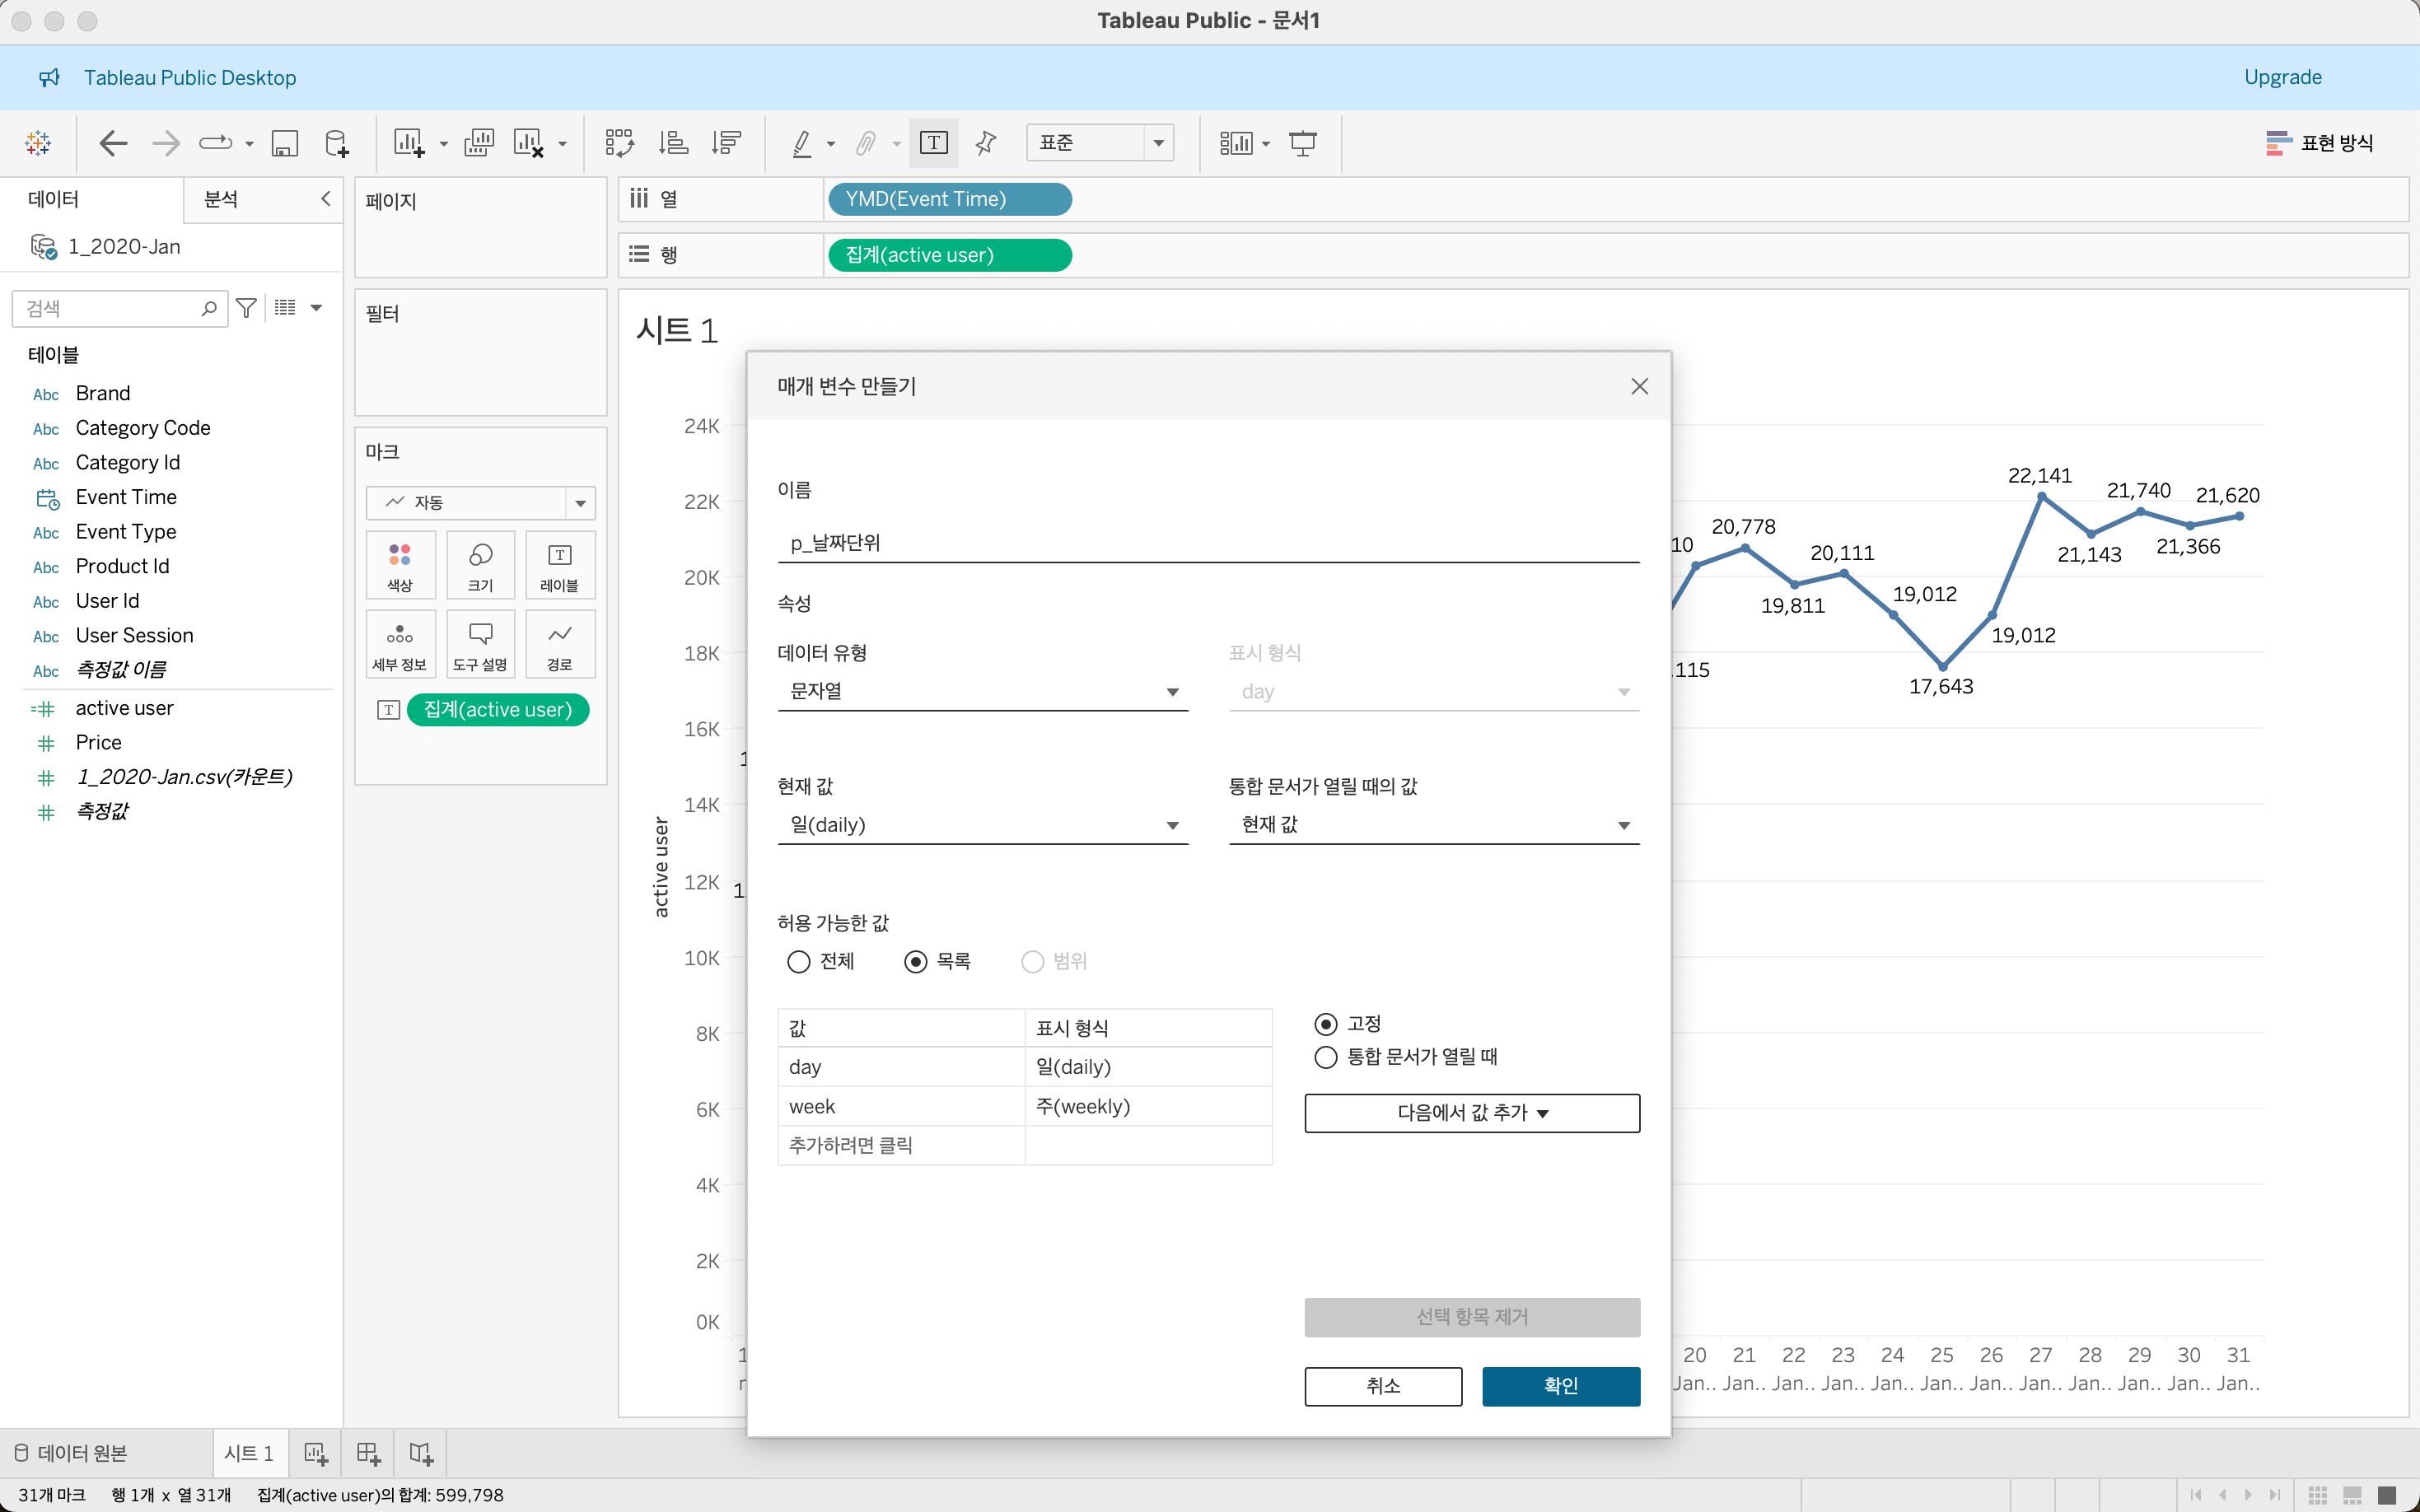Select the 목록 radio option

point(915,961)
